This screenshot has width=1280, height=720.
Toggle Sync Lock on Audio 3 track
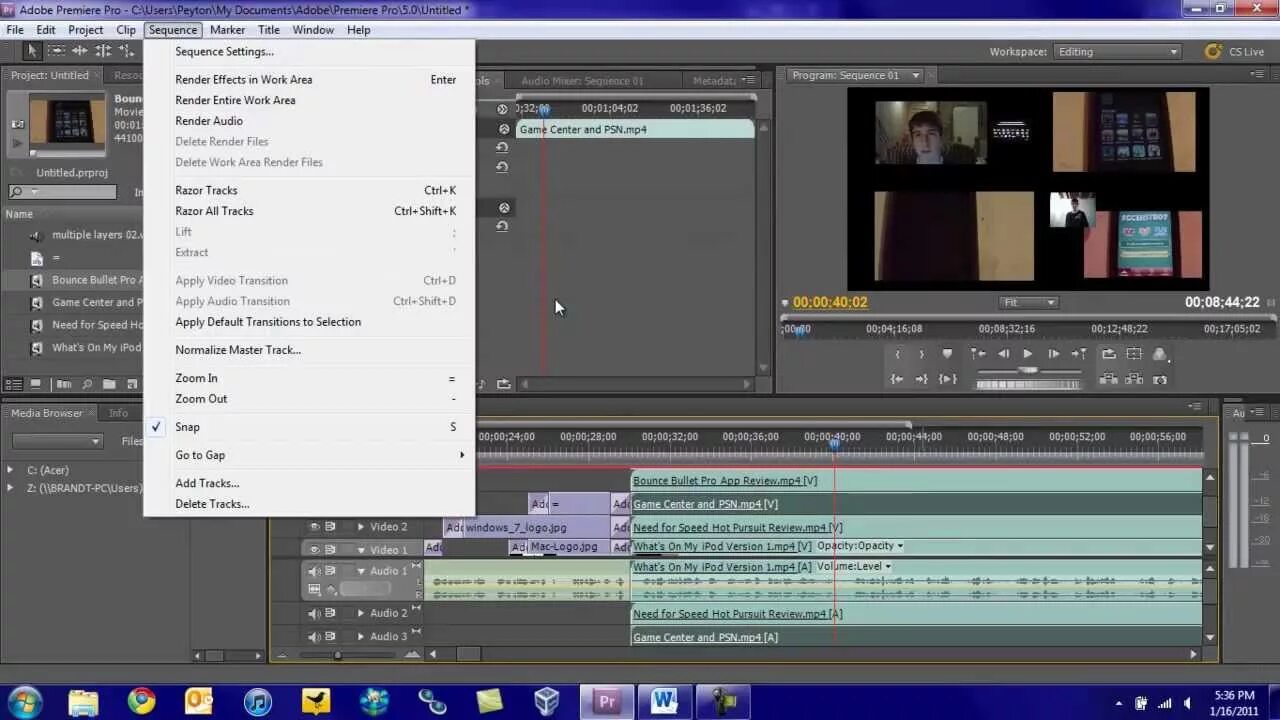331,637
